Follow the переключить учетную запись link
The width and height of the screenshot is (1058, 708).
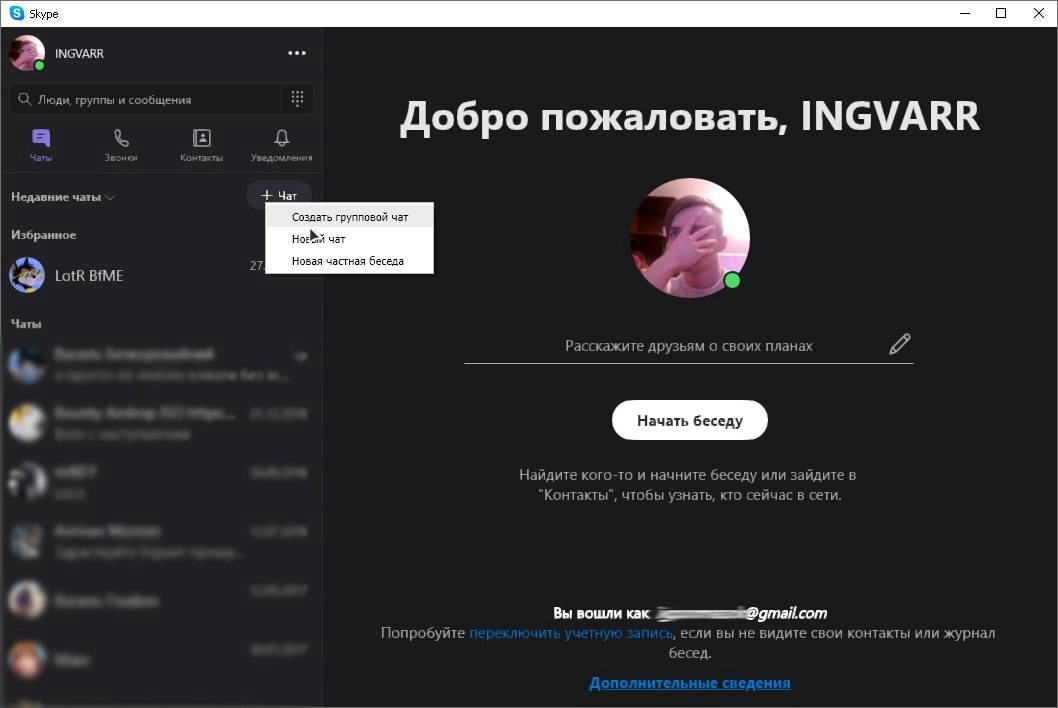(571, 633)
